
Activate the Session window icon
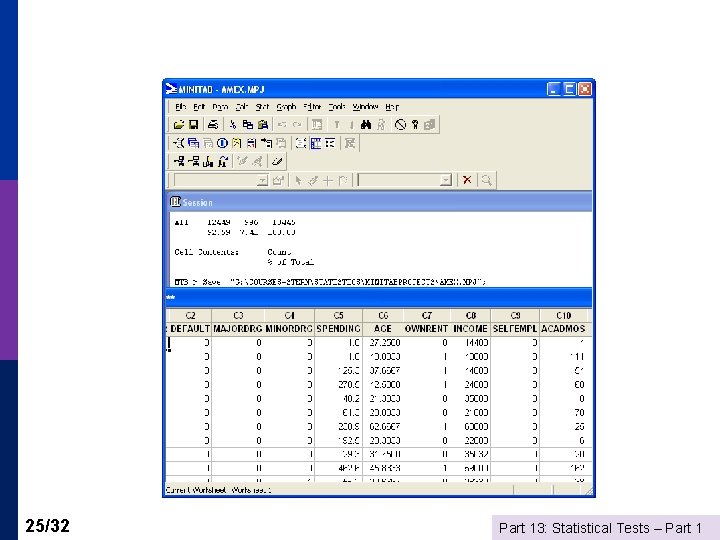pyautogui.click(x=301, y=143)
